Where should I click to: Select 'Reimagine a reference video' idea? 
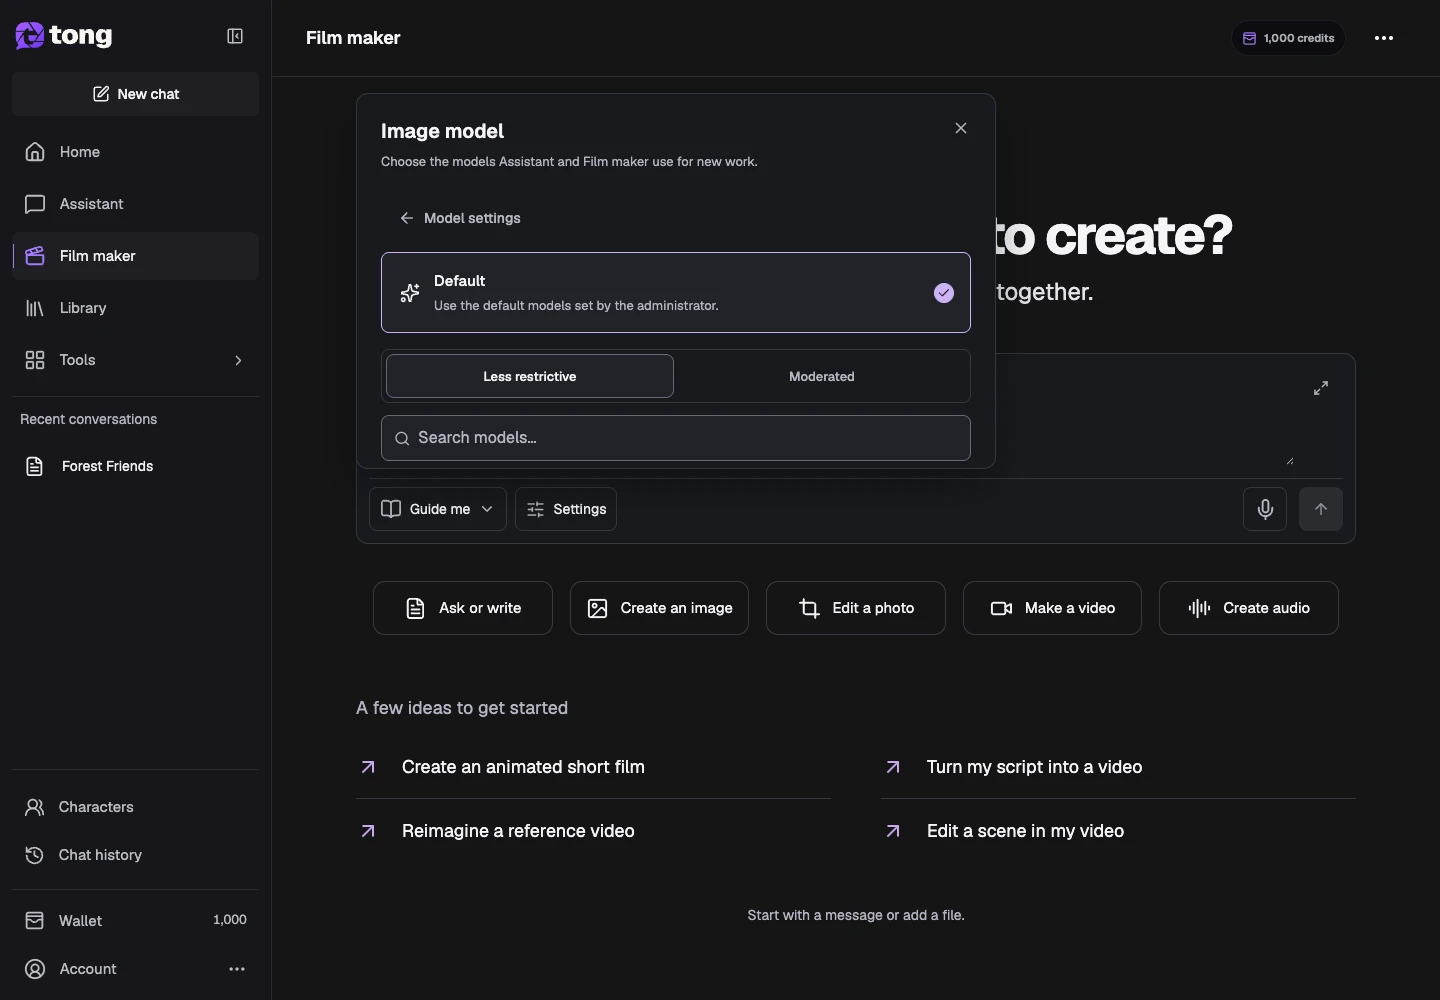593,831
